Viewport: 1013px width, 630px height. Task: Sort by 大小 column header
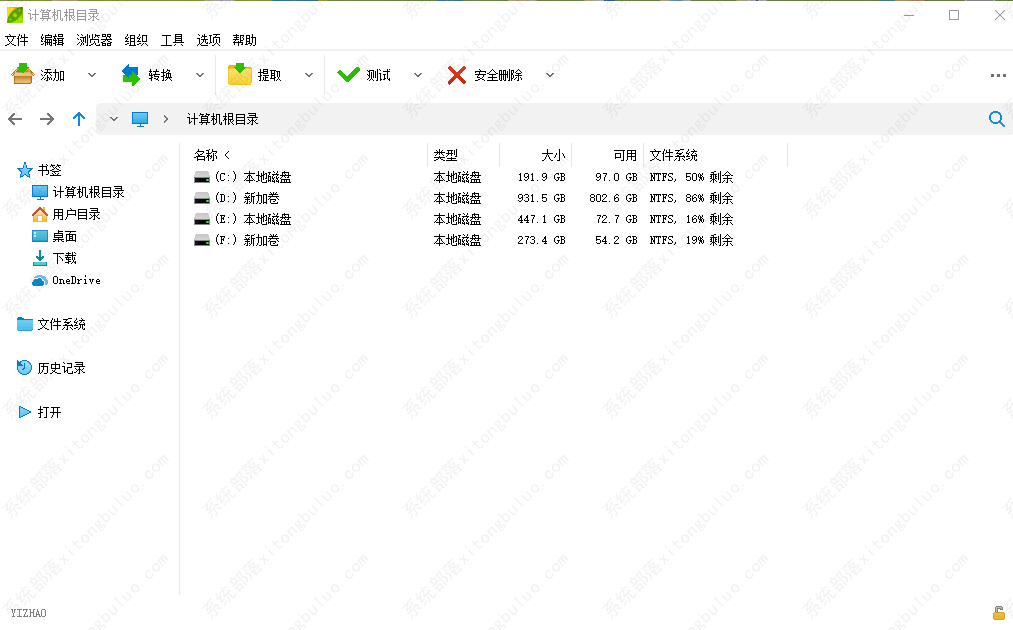pos(553,155)
